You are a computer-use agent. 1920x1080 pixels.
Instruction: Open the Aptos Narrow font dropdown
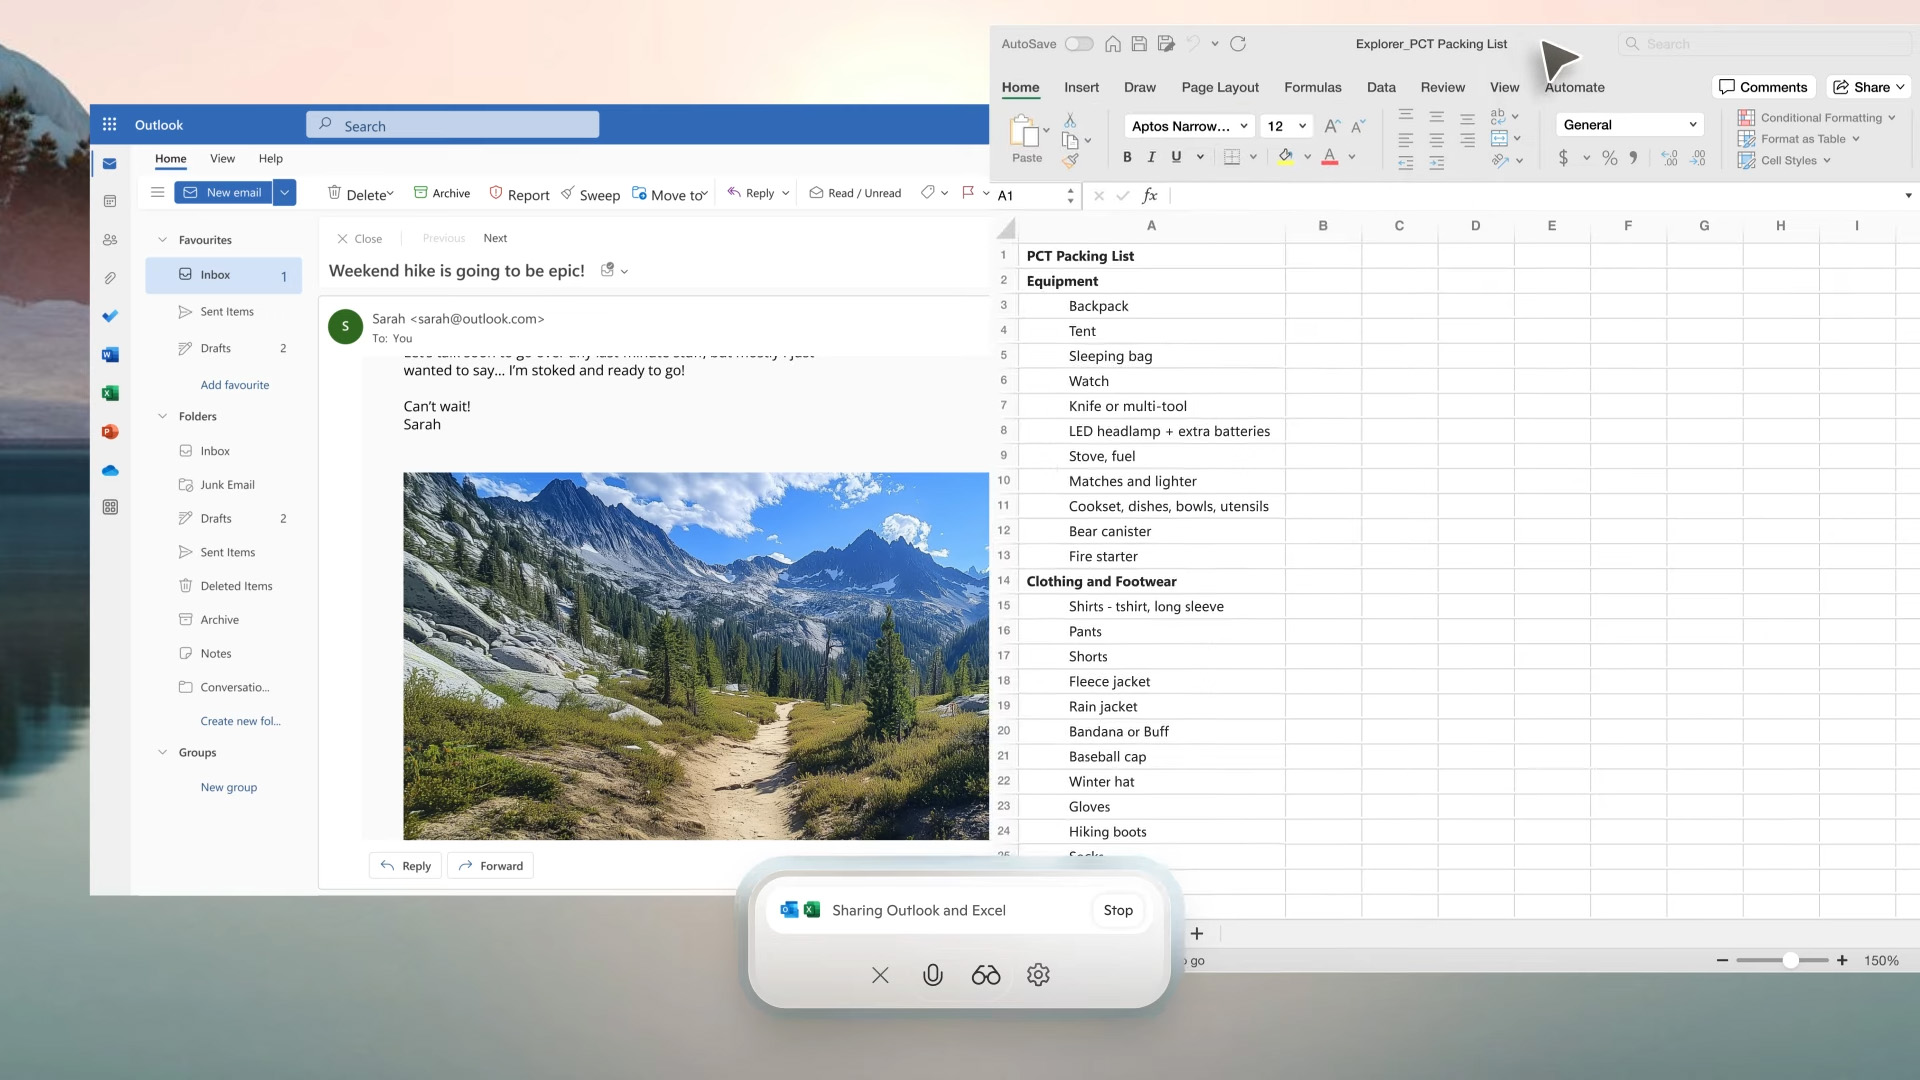tap(1243, 126)
